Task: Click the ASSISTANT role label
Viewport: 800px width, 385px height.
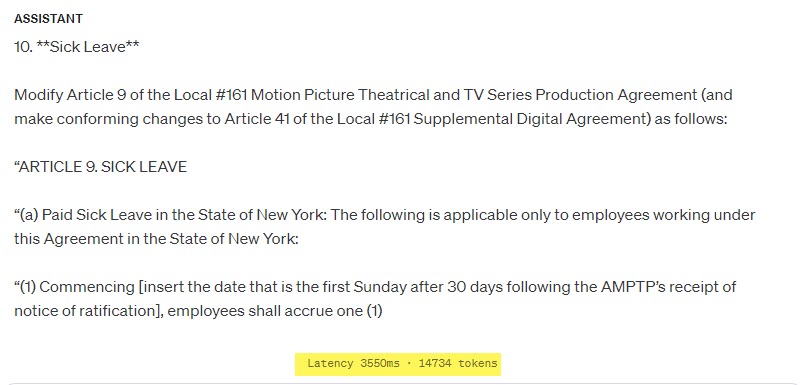Action: 48,19
